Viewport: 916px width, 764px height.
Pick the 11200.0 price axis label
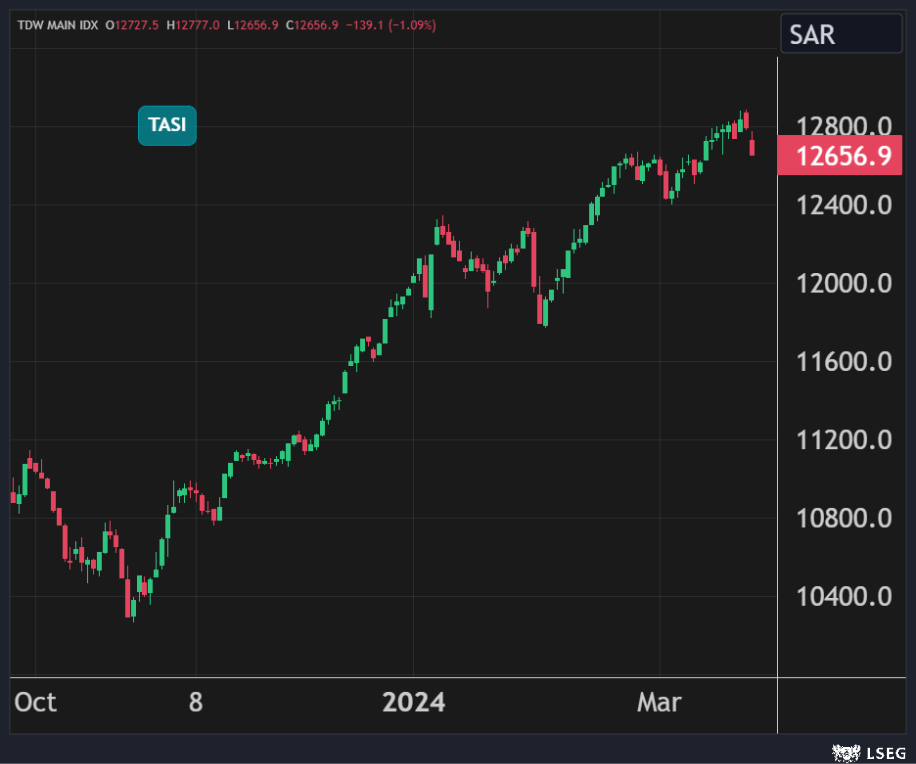point(843,440)
